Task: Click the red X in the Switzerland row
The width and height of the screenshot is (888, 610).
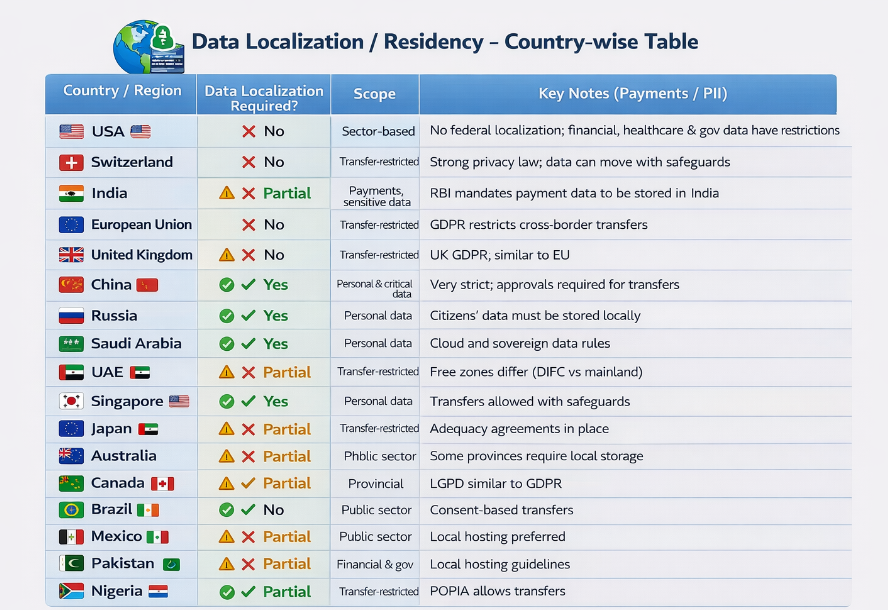Action: pyautogui.click(x=249, y=162)
